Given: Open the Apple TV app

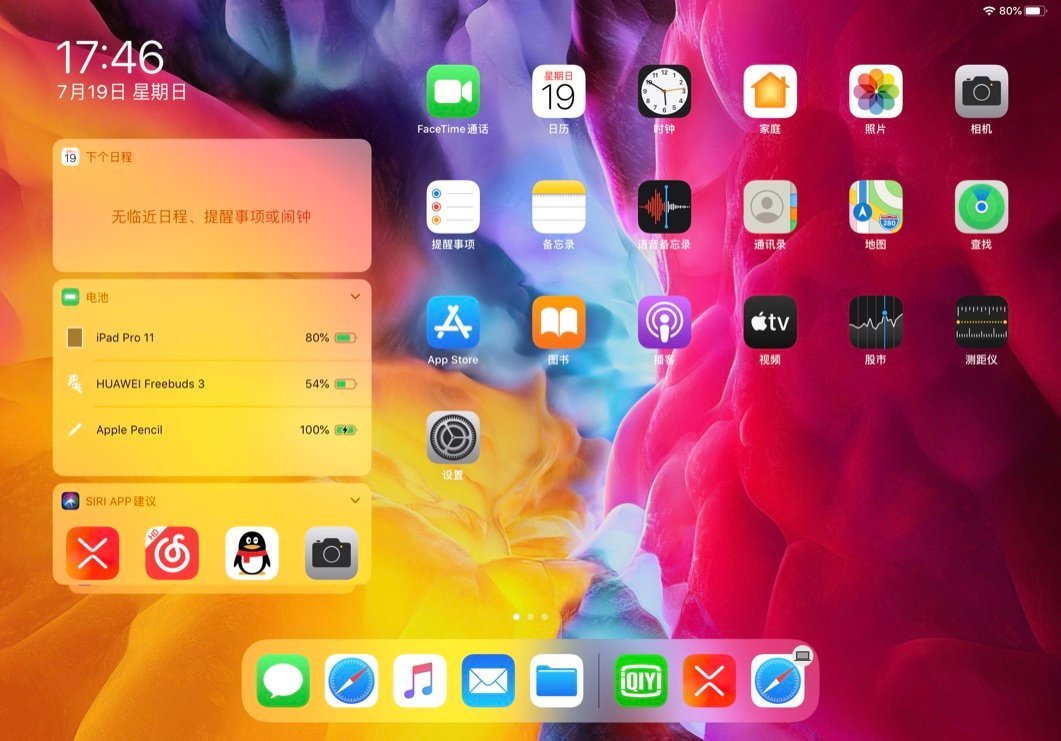Looking at the screenshot, I should click(770, 322).
